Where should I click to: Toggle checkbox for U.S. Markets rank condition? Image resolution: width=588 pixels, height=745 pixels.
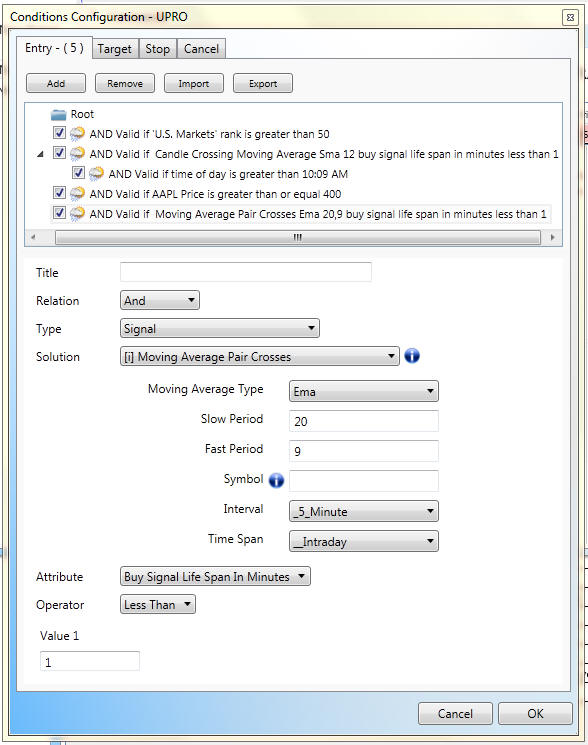(59, 133)
